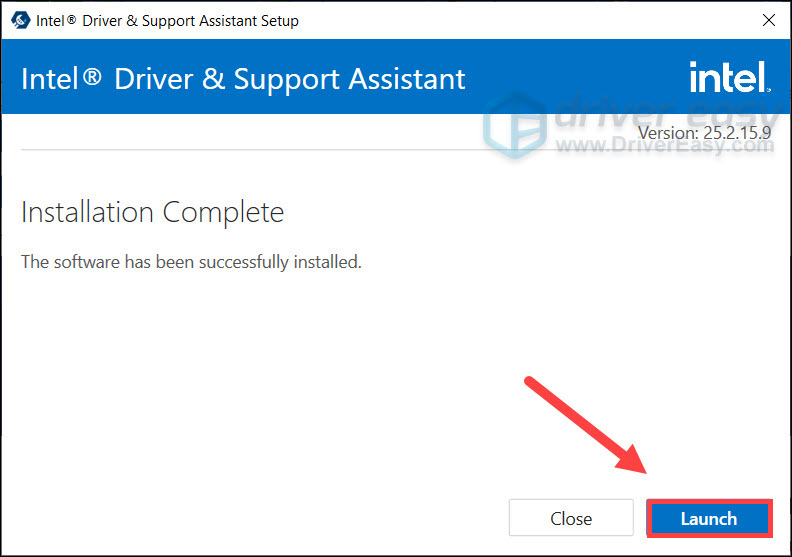Click the Intel DSA title bar icon
Viewport: 792px width, 557px height.
[20, 20]
